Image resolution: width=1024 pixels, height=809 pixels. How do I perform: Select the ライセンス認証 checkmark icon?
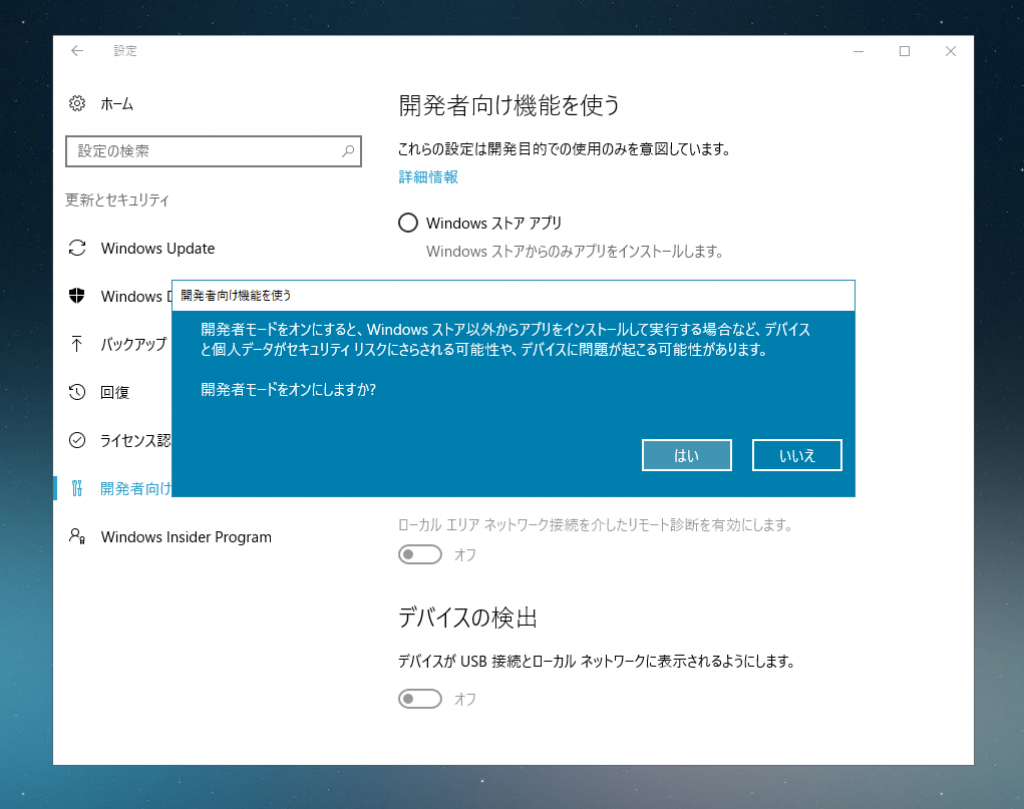coord(77,440)
